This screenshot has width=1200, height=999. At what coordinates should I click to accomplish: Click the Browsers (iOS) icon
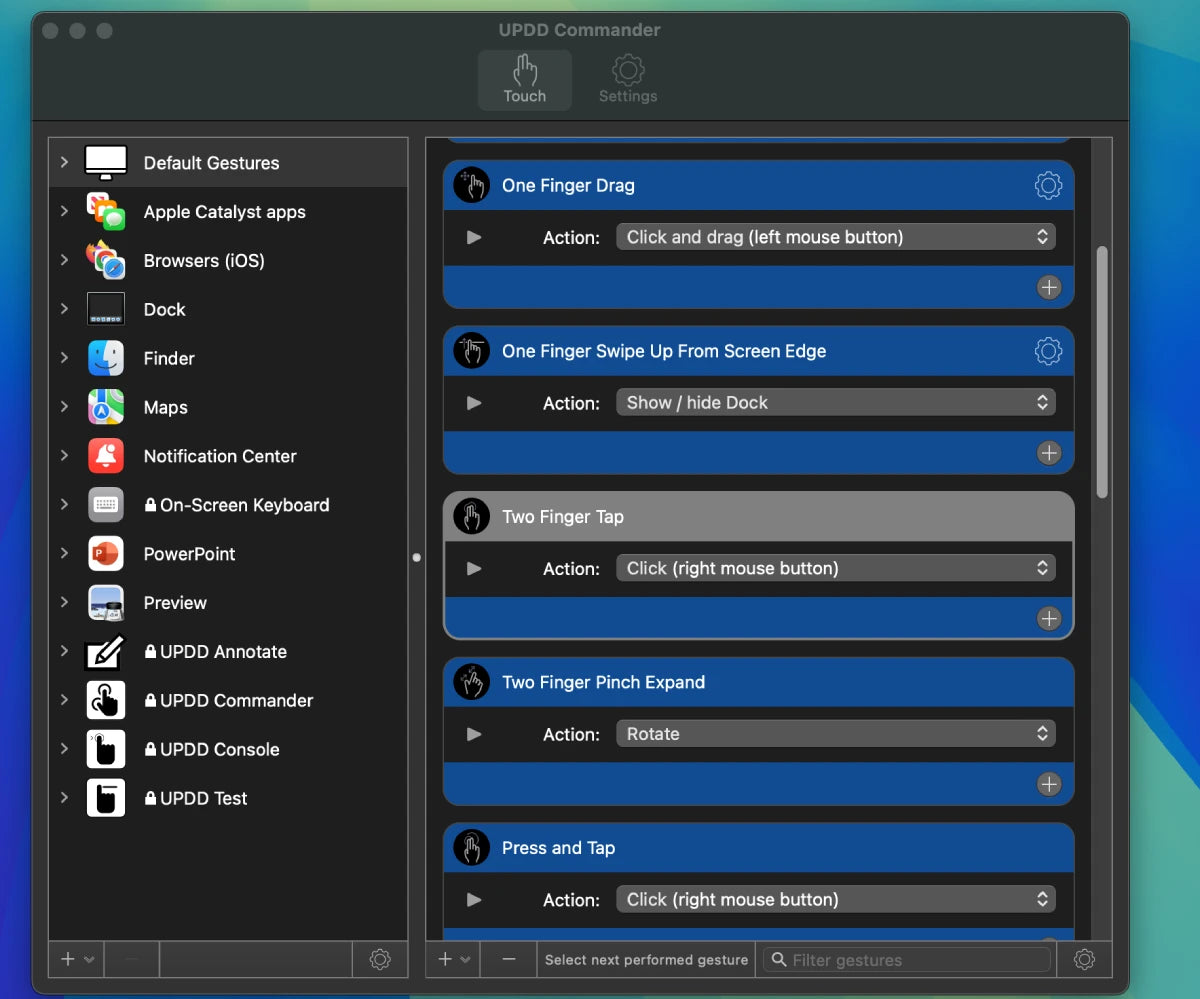[106, 260]
